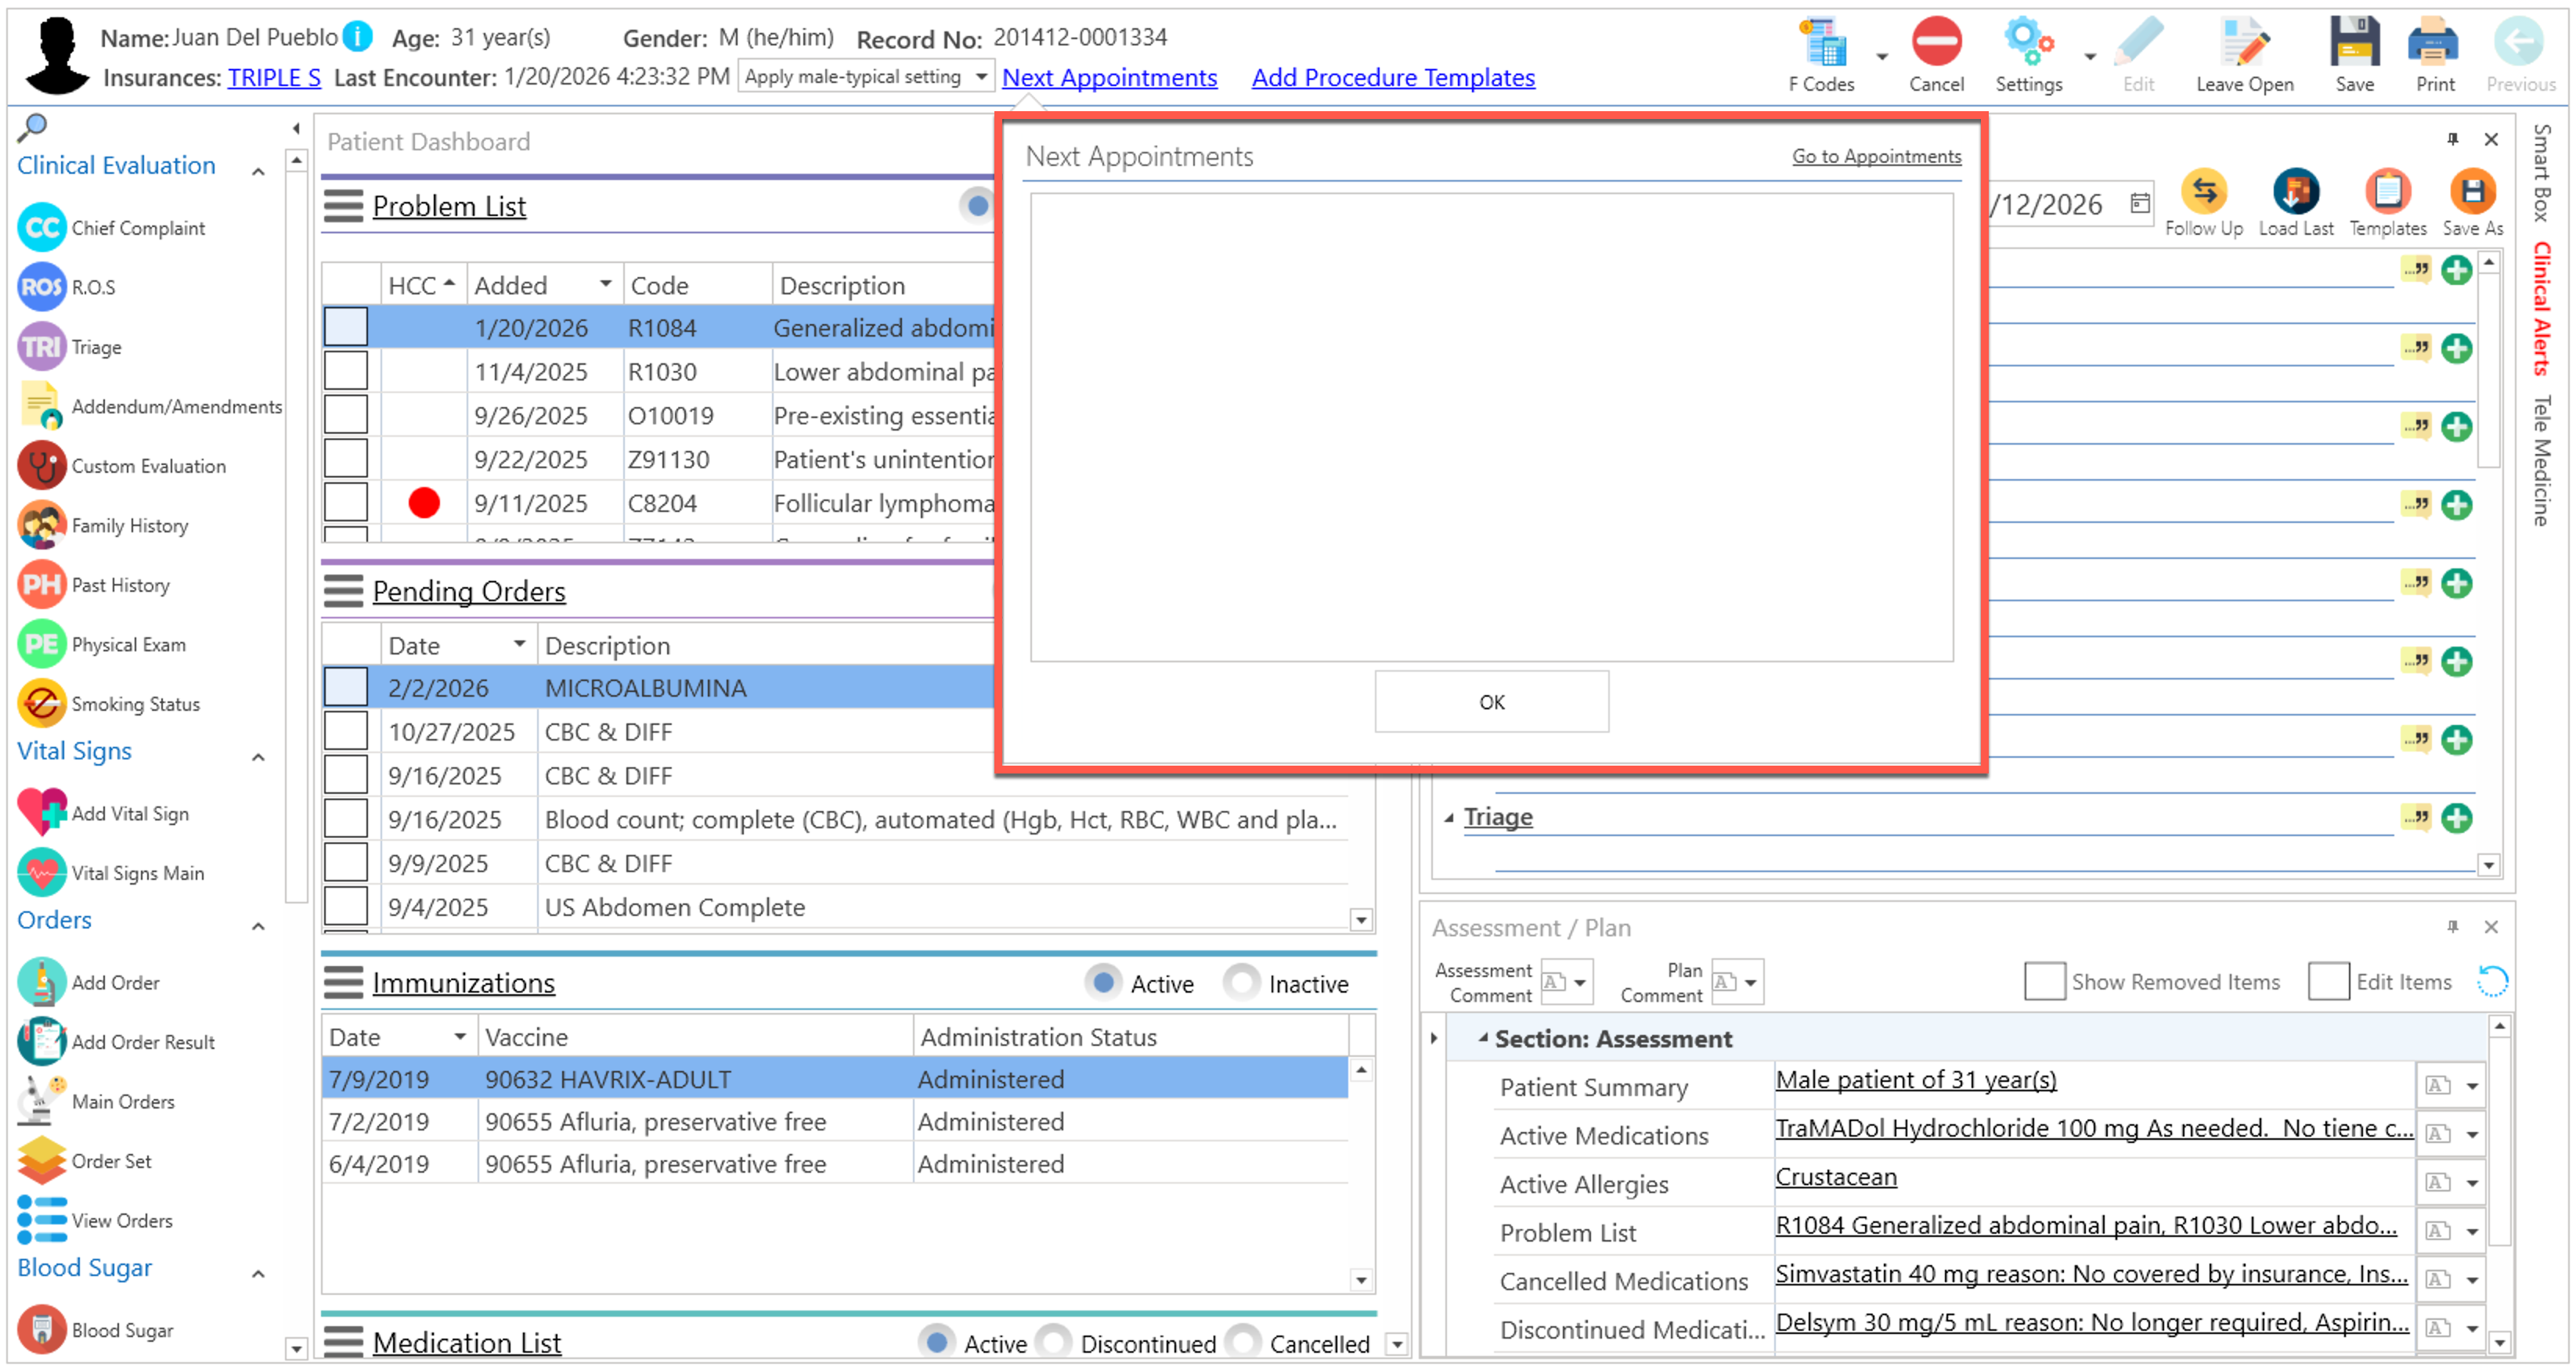Collapse the Triage section arrow
Viewport: 2576px width, 1370px height.
tap(1448, 819)
